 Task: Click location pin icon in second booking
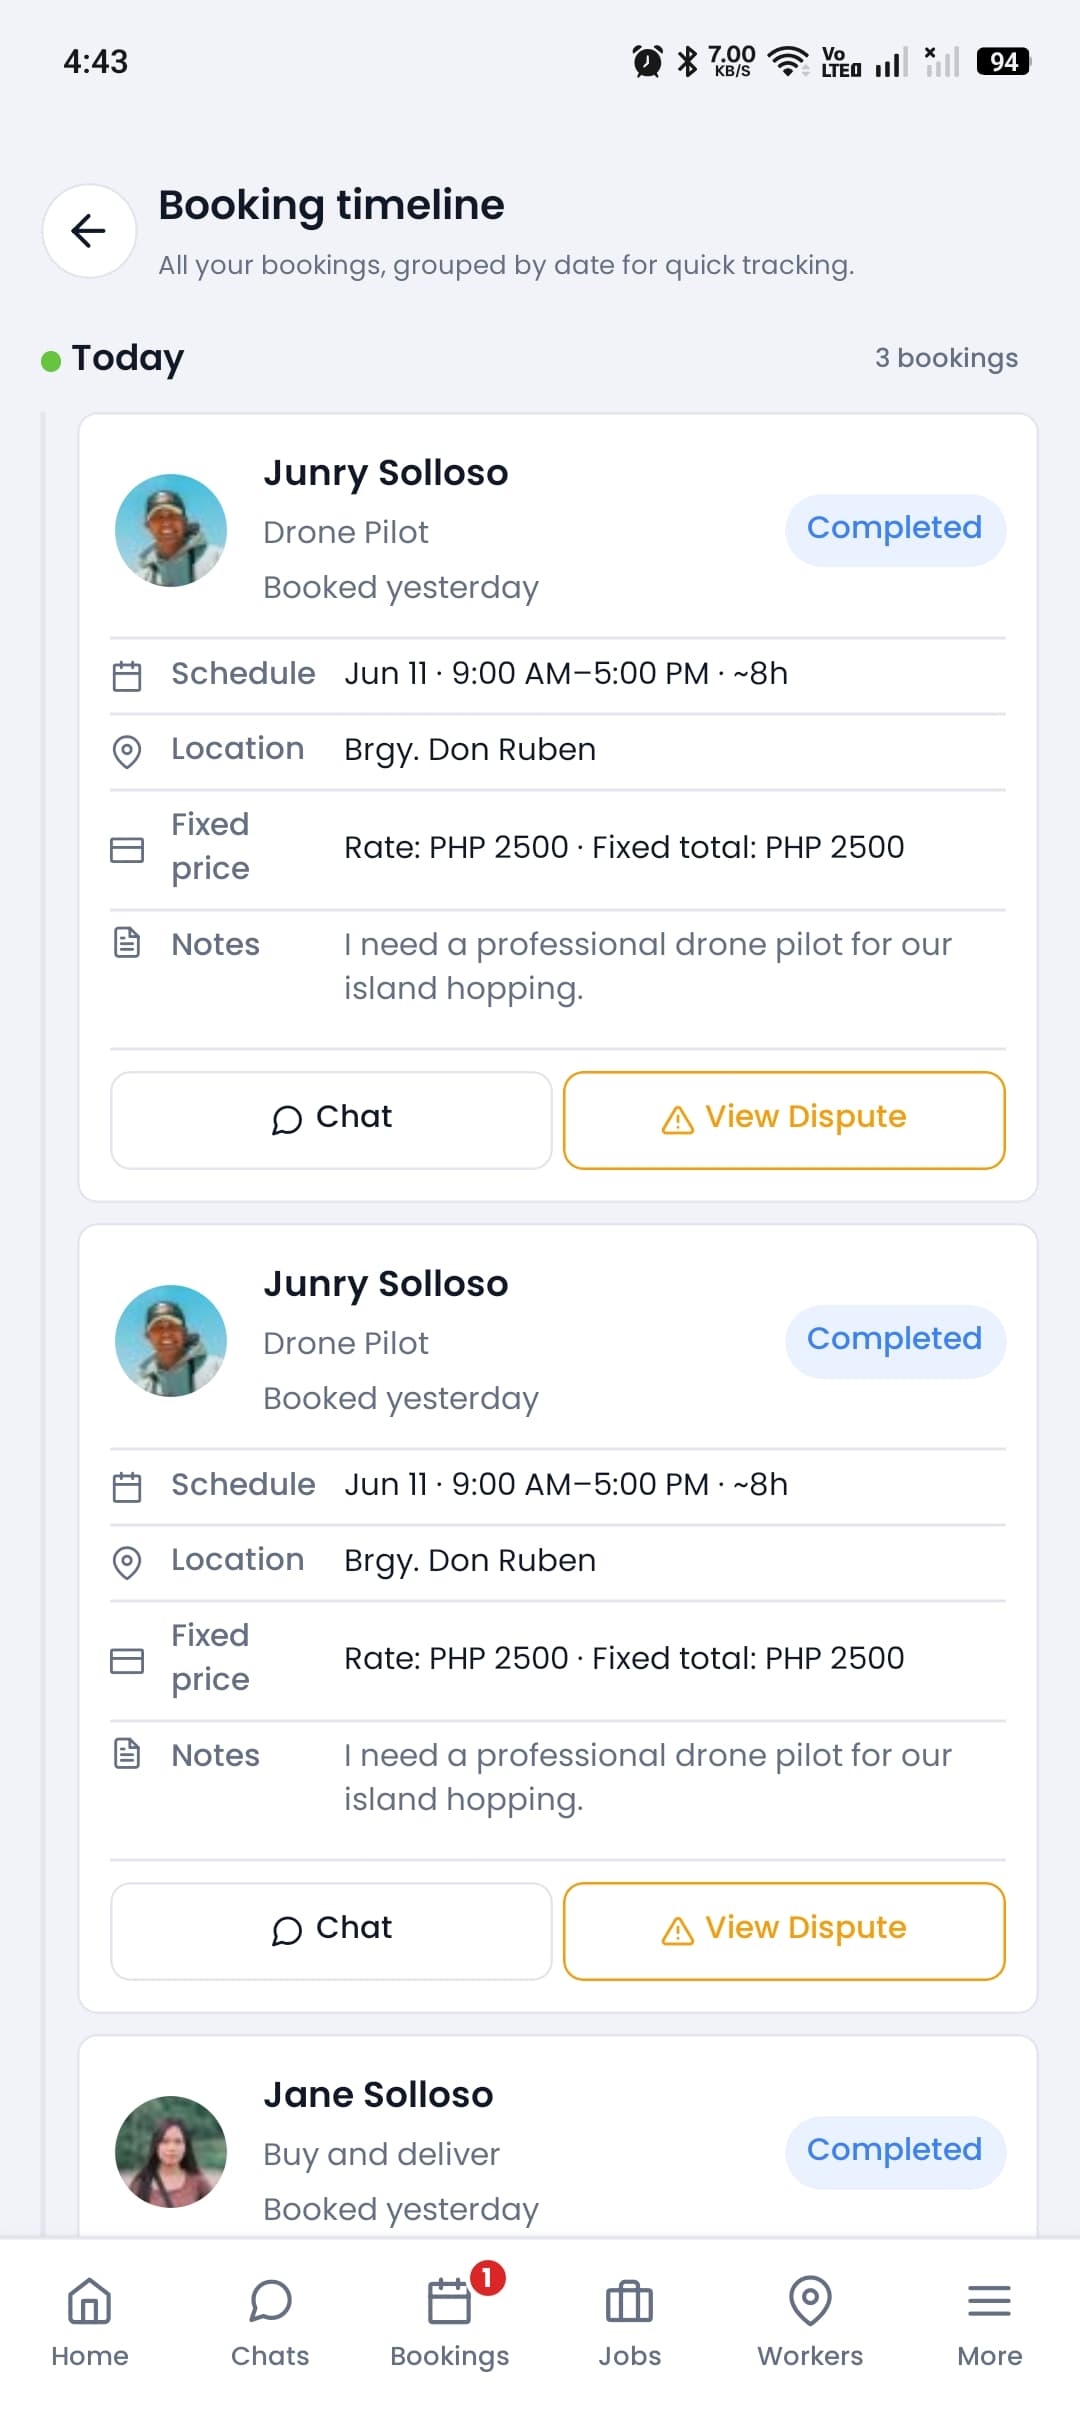click(x=127, y=1562)
